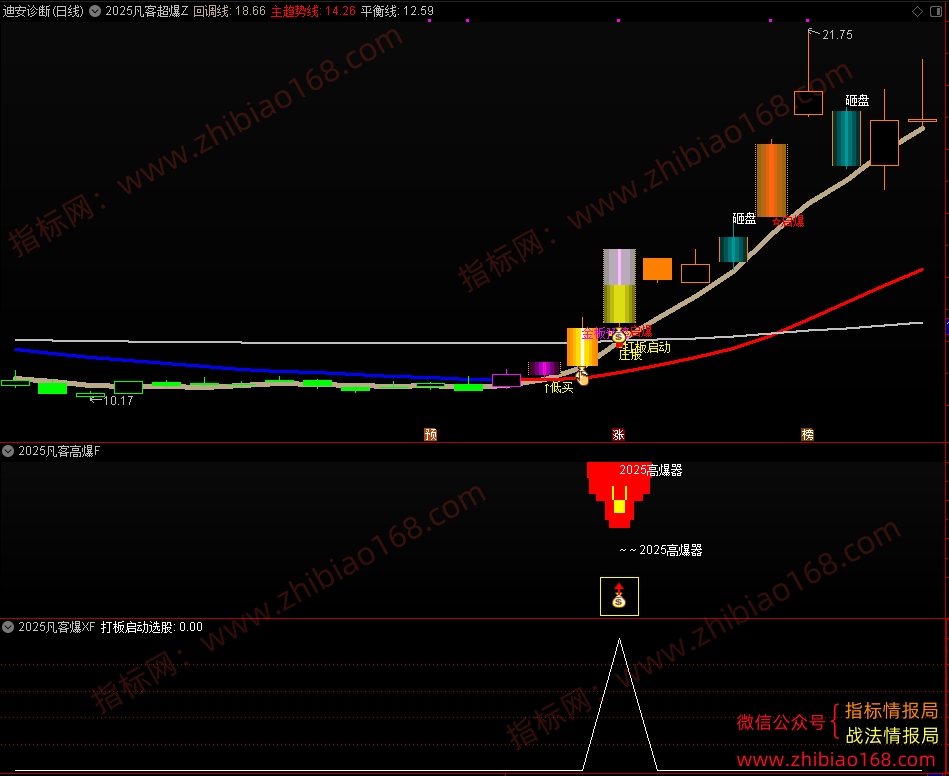949x776 pixels.
Task: Click the money bag signal in yellow box
Action: point(619,596)
